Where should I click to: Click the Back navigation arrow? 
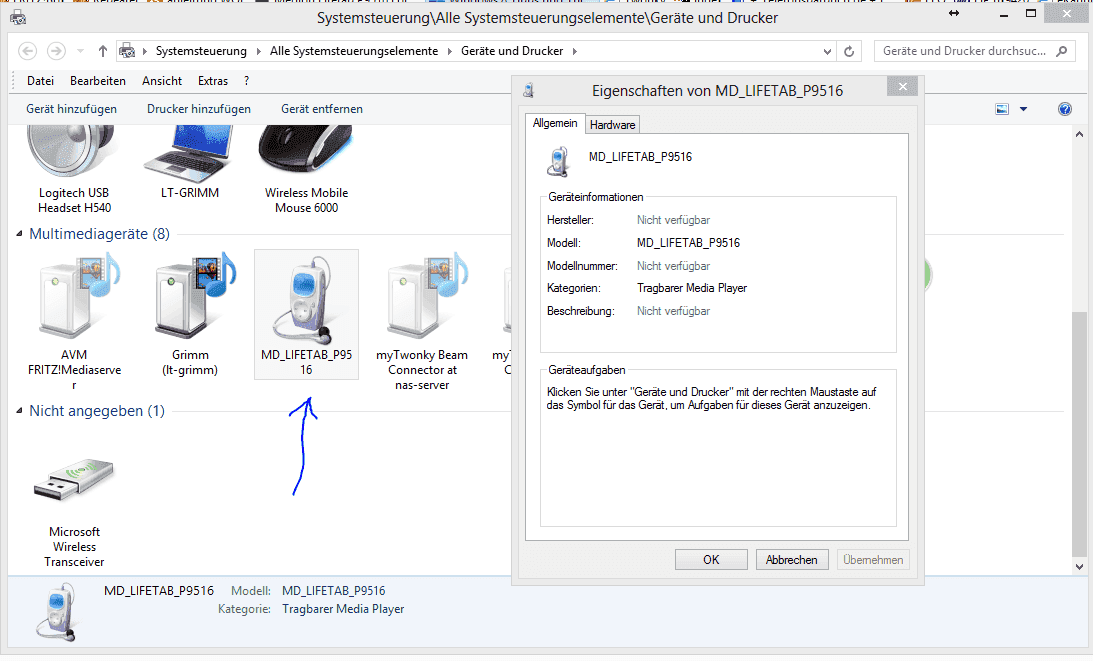click(x=27, y=51)
